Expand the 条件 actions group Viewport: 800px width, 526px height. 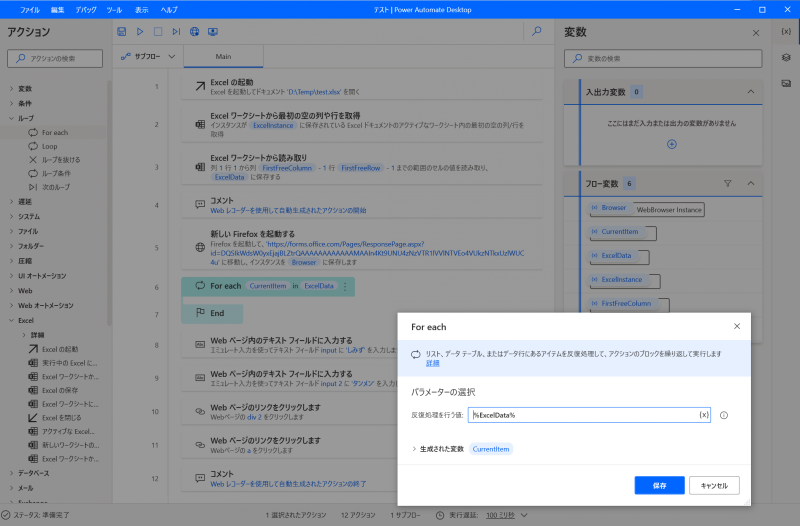pyautogui.click(x=11, y=104)
